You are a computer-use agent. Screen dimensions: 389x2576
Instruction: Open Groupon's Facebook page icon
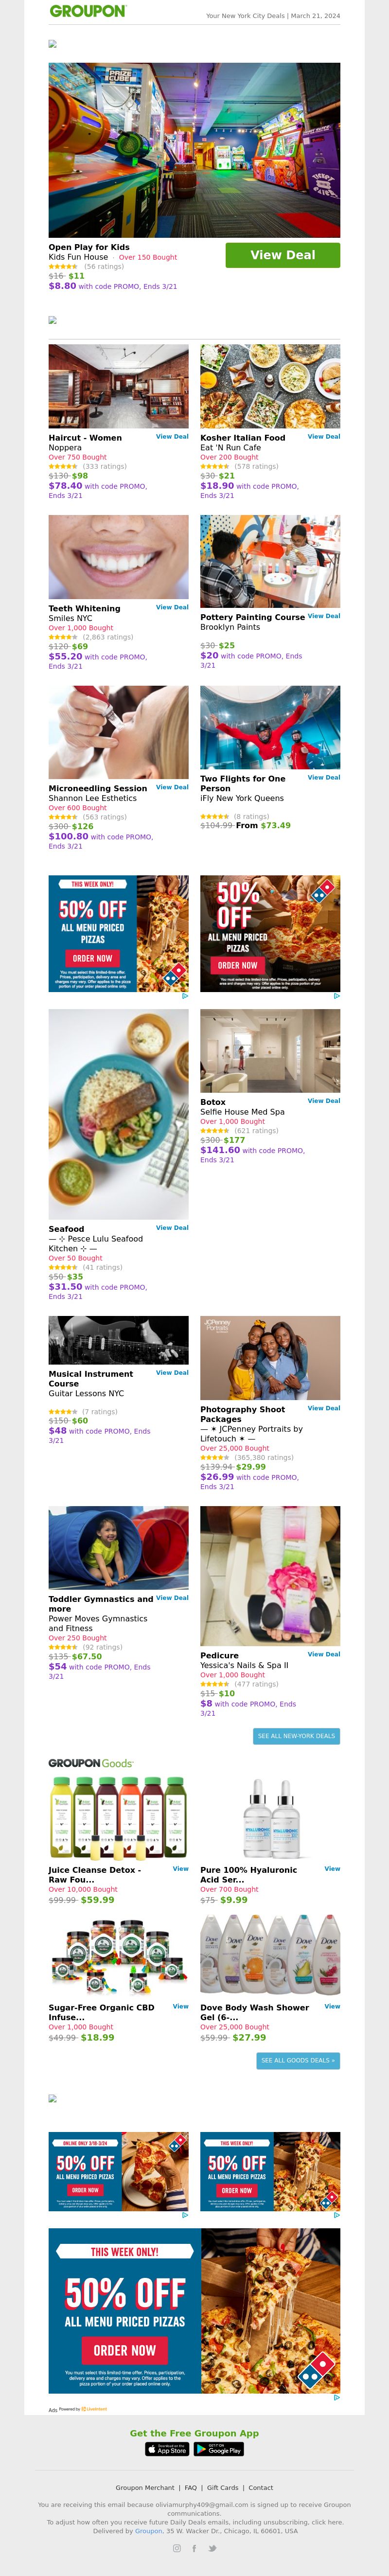coord(194,2548)
